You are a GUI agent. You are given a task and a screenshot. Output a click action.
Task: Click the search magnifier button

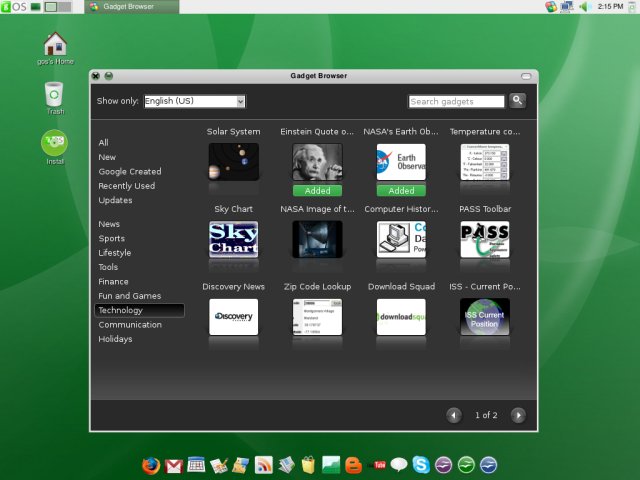coord(517,100)
